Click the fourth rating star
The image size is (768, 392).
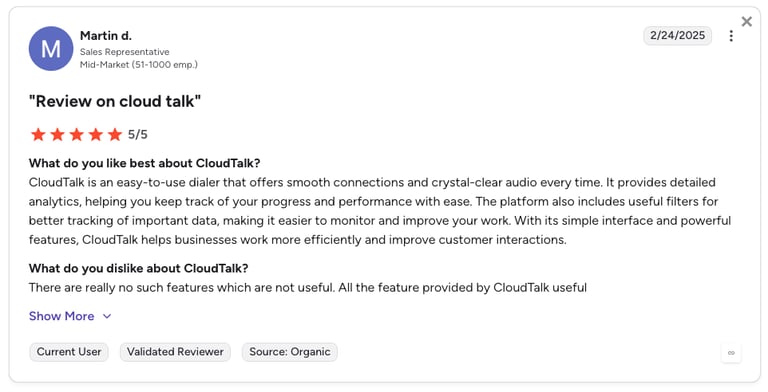click(96, 134)
